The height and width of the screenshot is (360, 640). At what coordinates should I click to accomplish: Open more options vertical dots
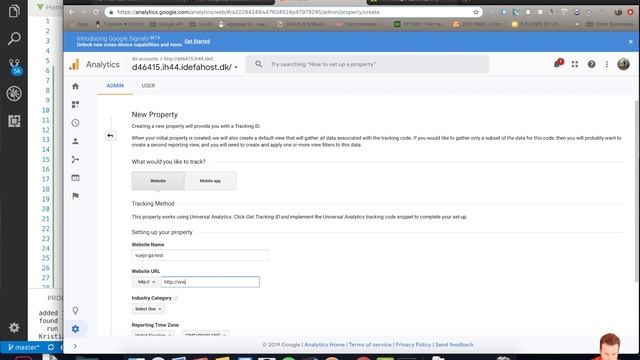click(x=607, y=64)
